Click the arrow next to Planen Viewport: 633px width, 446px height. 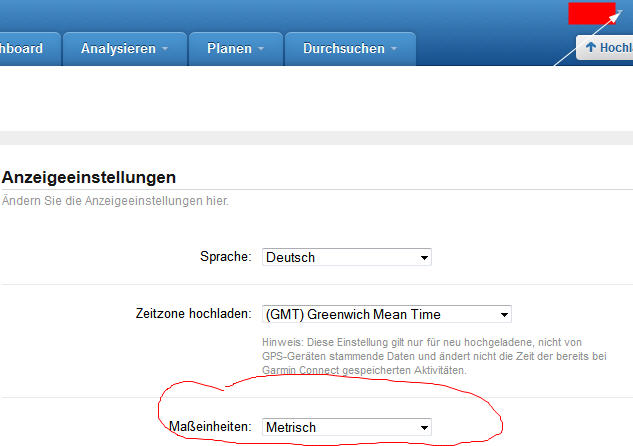(261, 49)
